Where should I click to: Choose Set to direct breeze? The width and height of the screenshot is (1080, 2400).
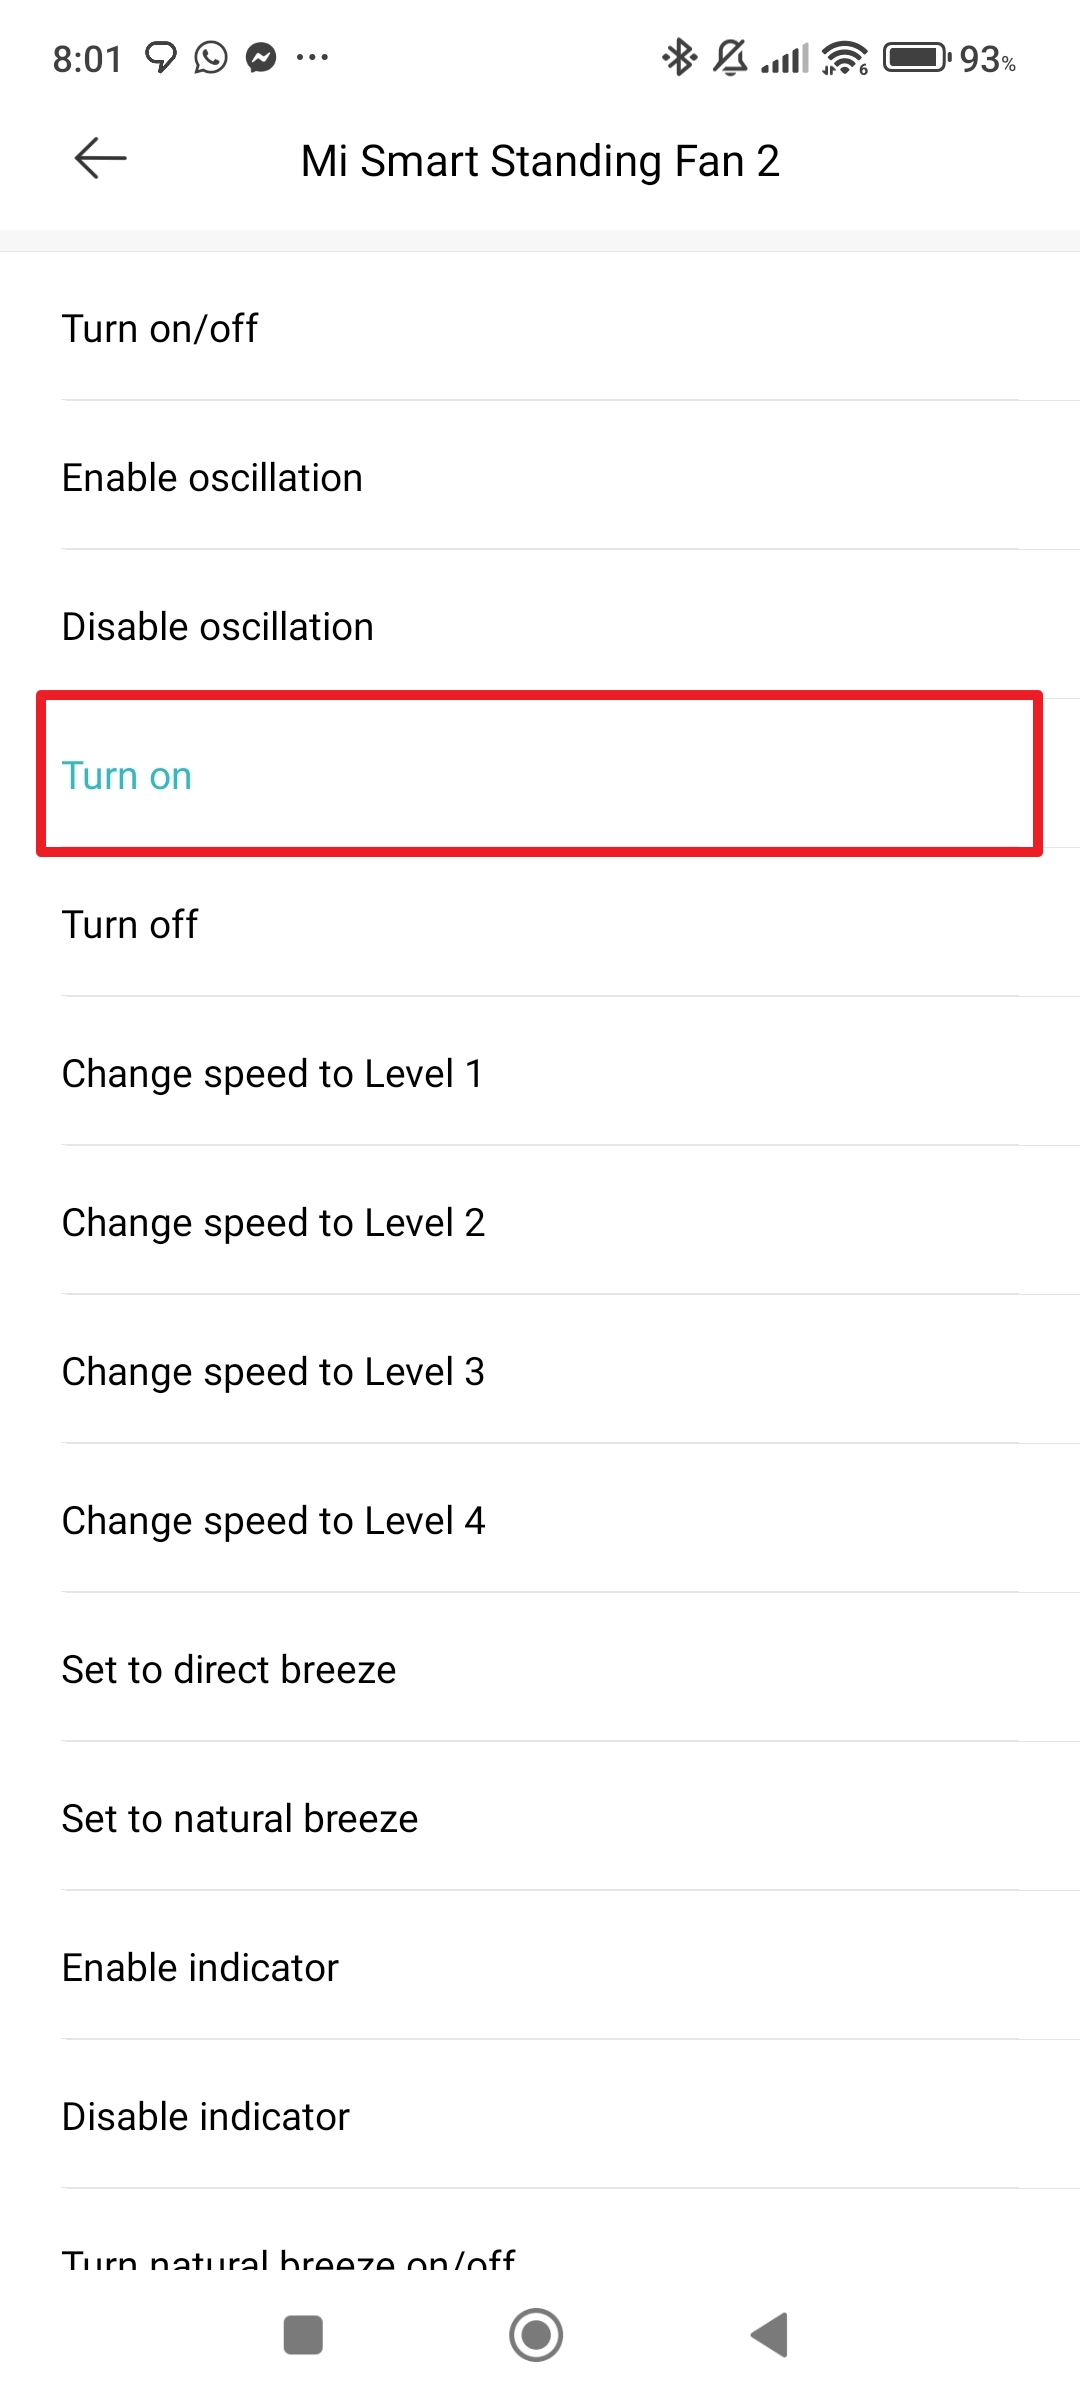pos(540,1669)
